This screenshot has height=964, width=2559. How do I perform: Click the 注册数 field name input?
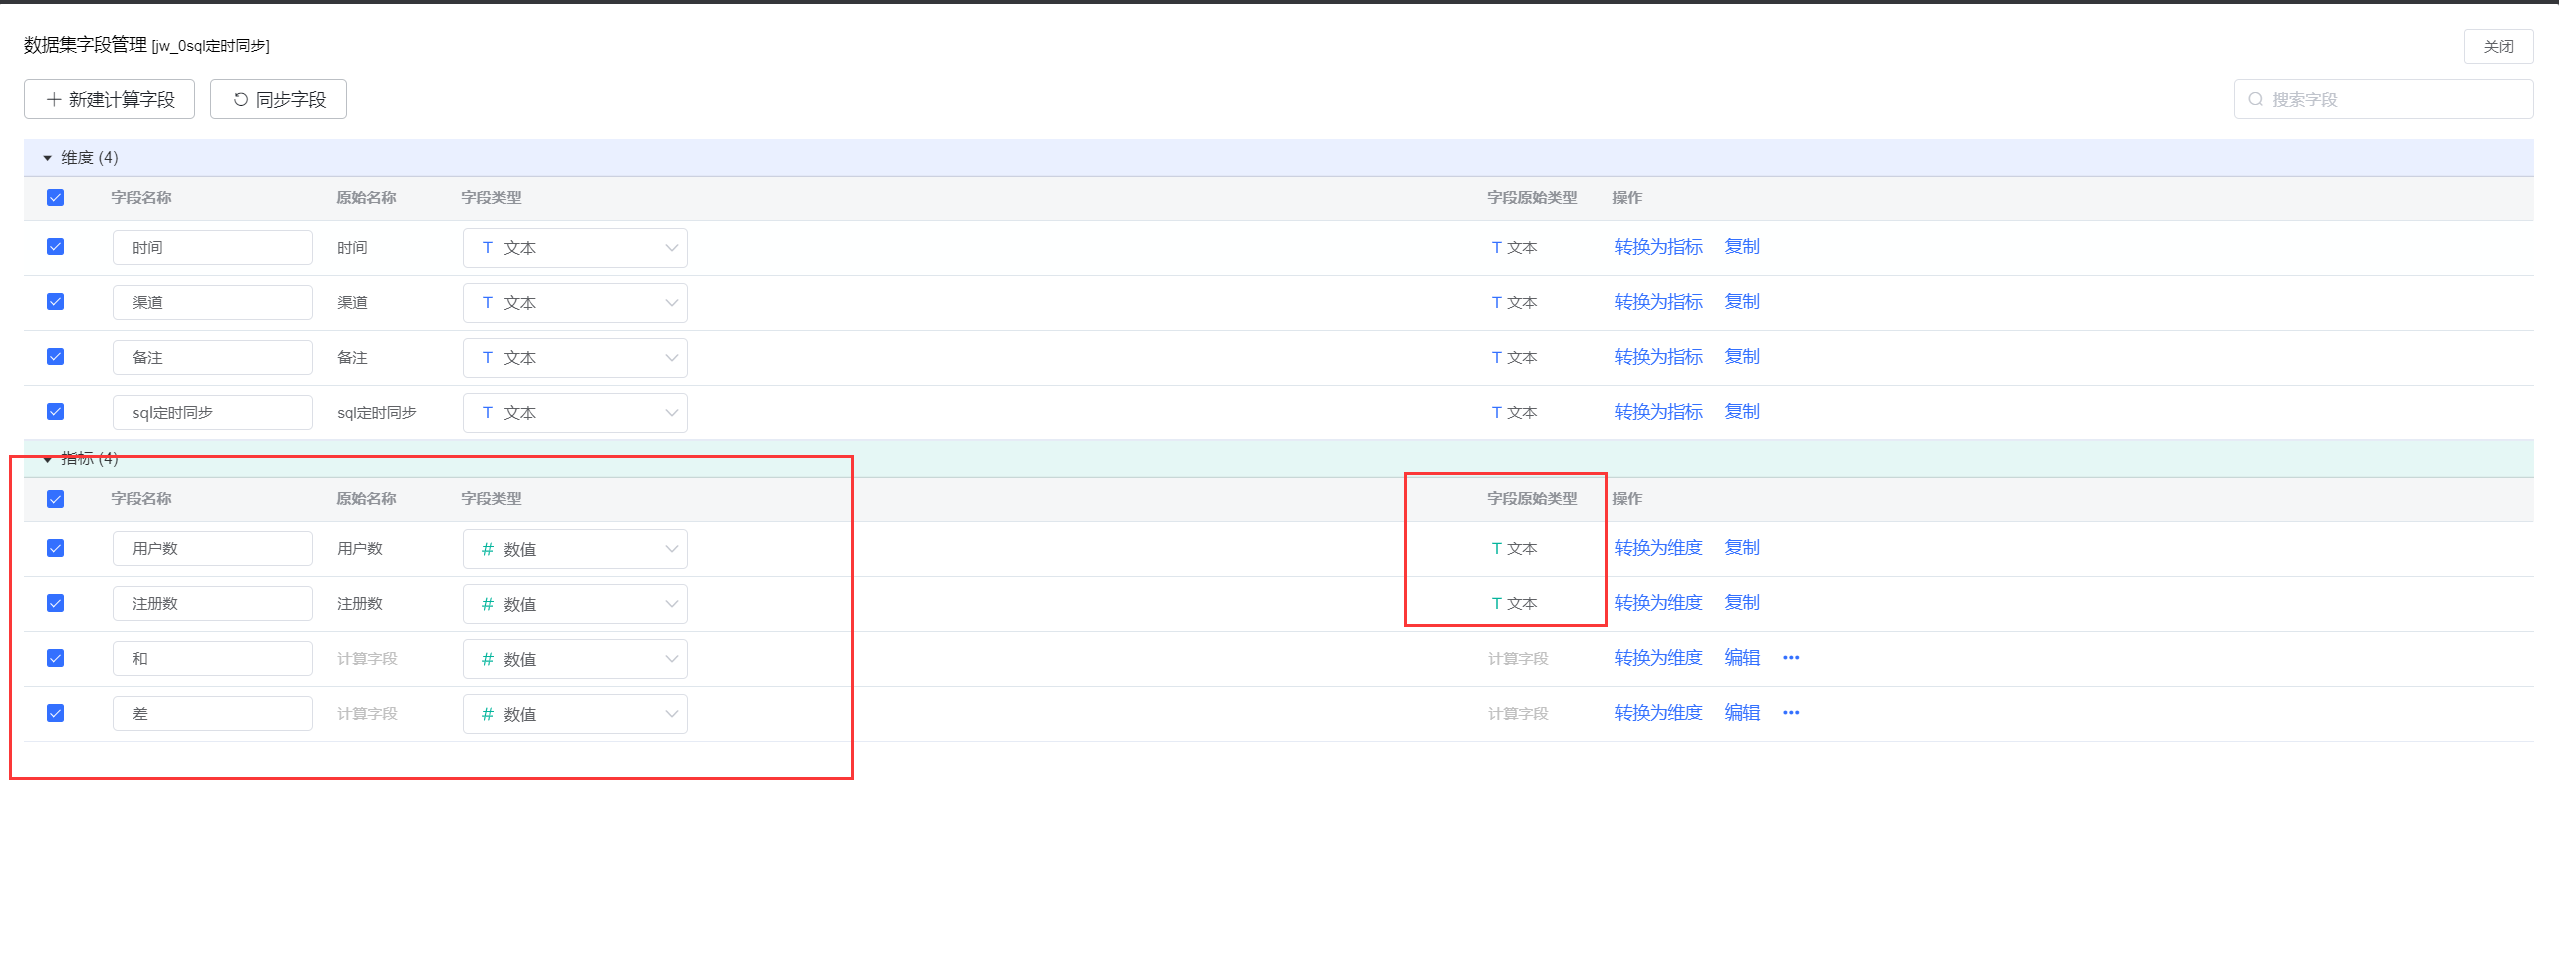(213, 604)
